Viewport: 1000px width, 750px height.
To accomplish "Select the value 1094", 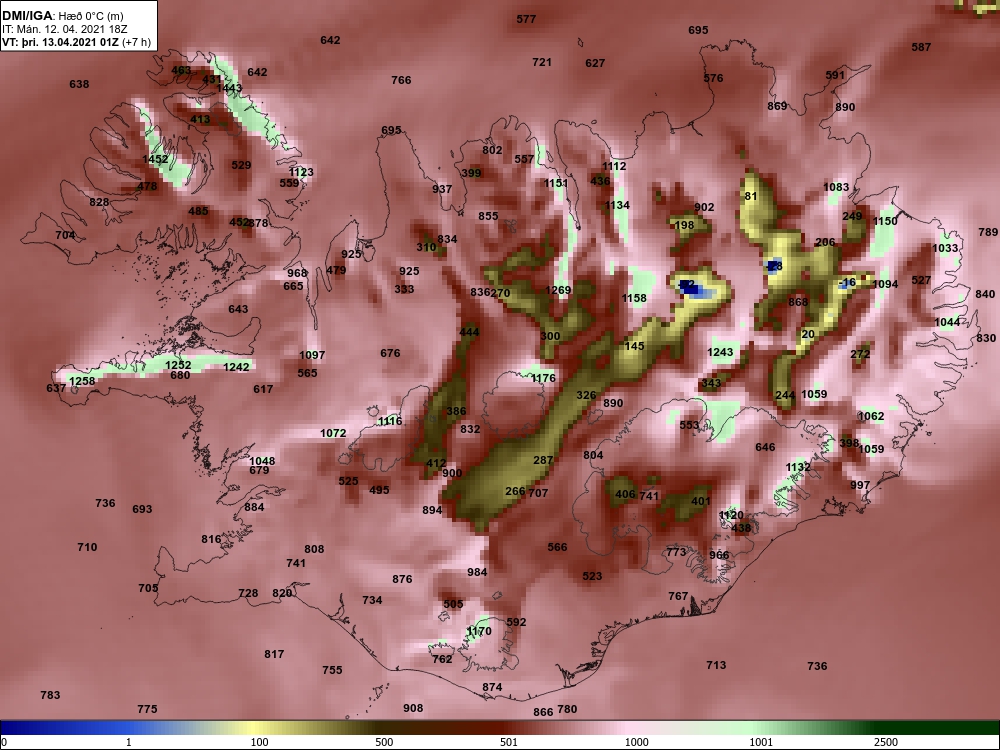I will (x=885, y=284).
